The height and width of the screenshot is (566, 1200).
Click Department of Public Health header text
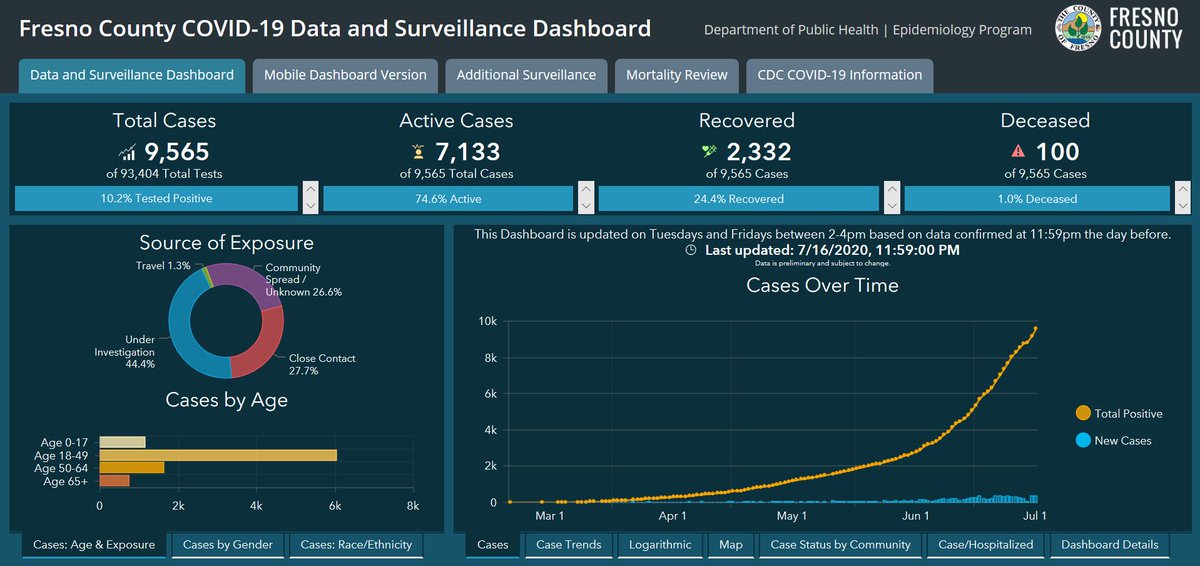pyautogui.click(x=868, y=30)
